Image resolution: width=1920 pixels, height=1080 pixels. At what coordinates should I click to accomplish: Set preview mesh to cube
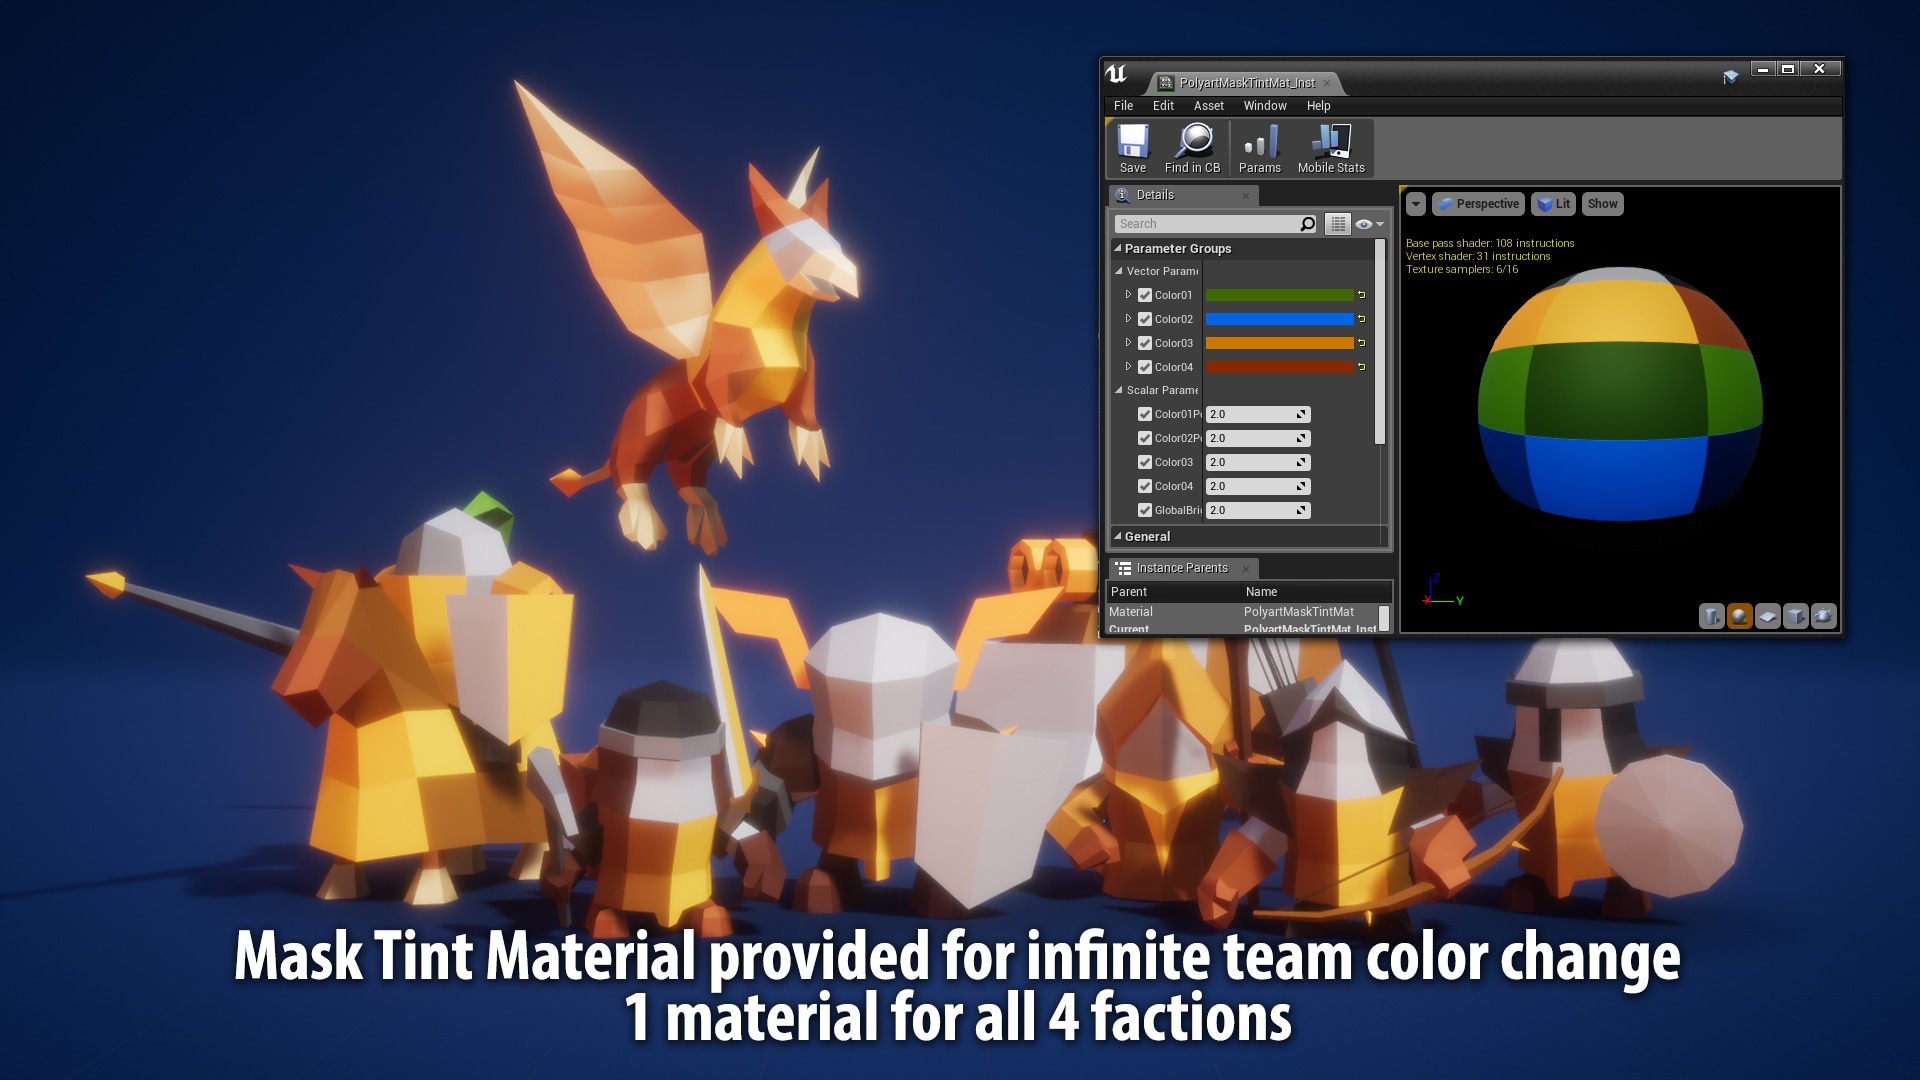click(x=1795, y=617)
